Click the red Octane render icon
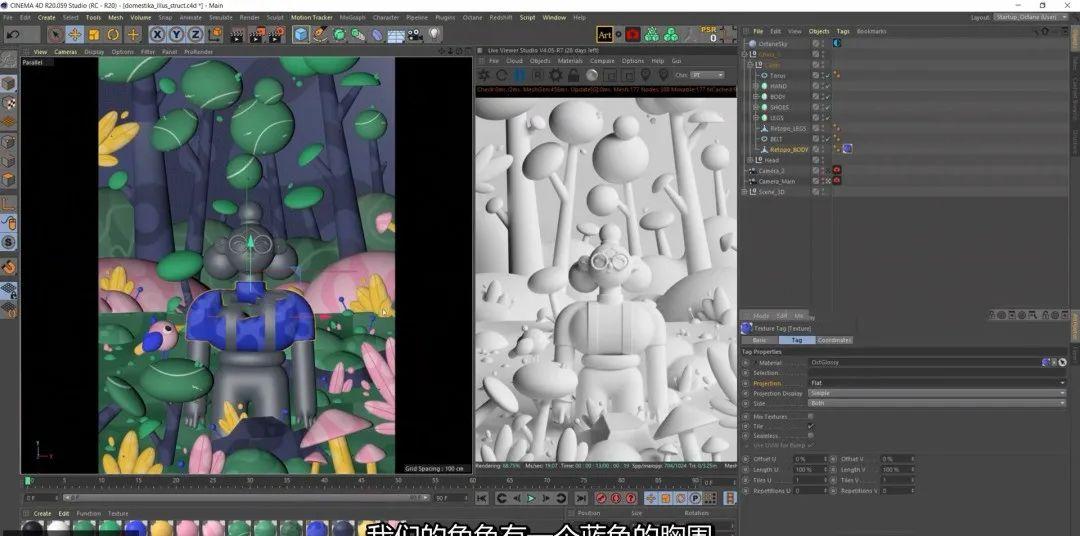This screenshot has width=1080, height=536. pyautogui.click(x=632, y=34)
